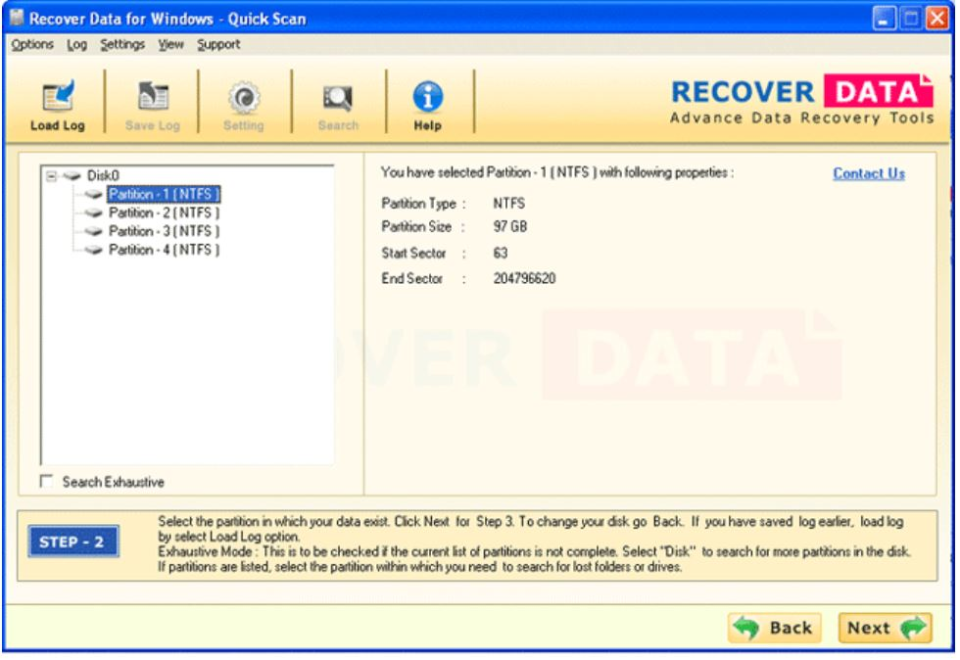
Task: Select Partition - 1 ( NTFS )
Action: click(x=163, y=195)
